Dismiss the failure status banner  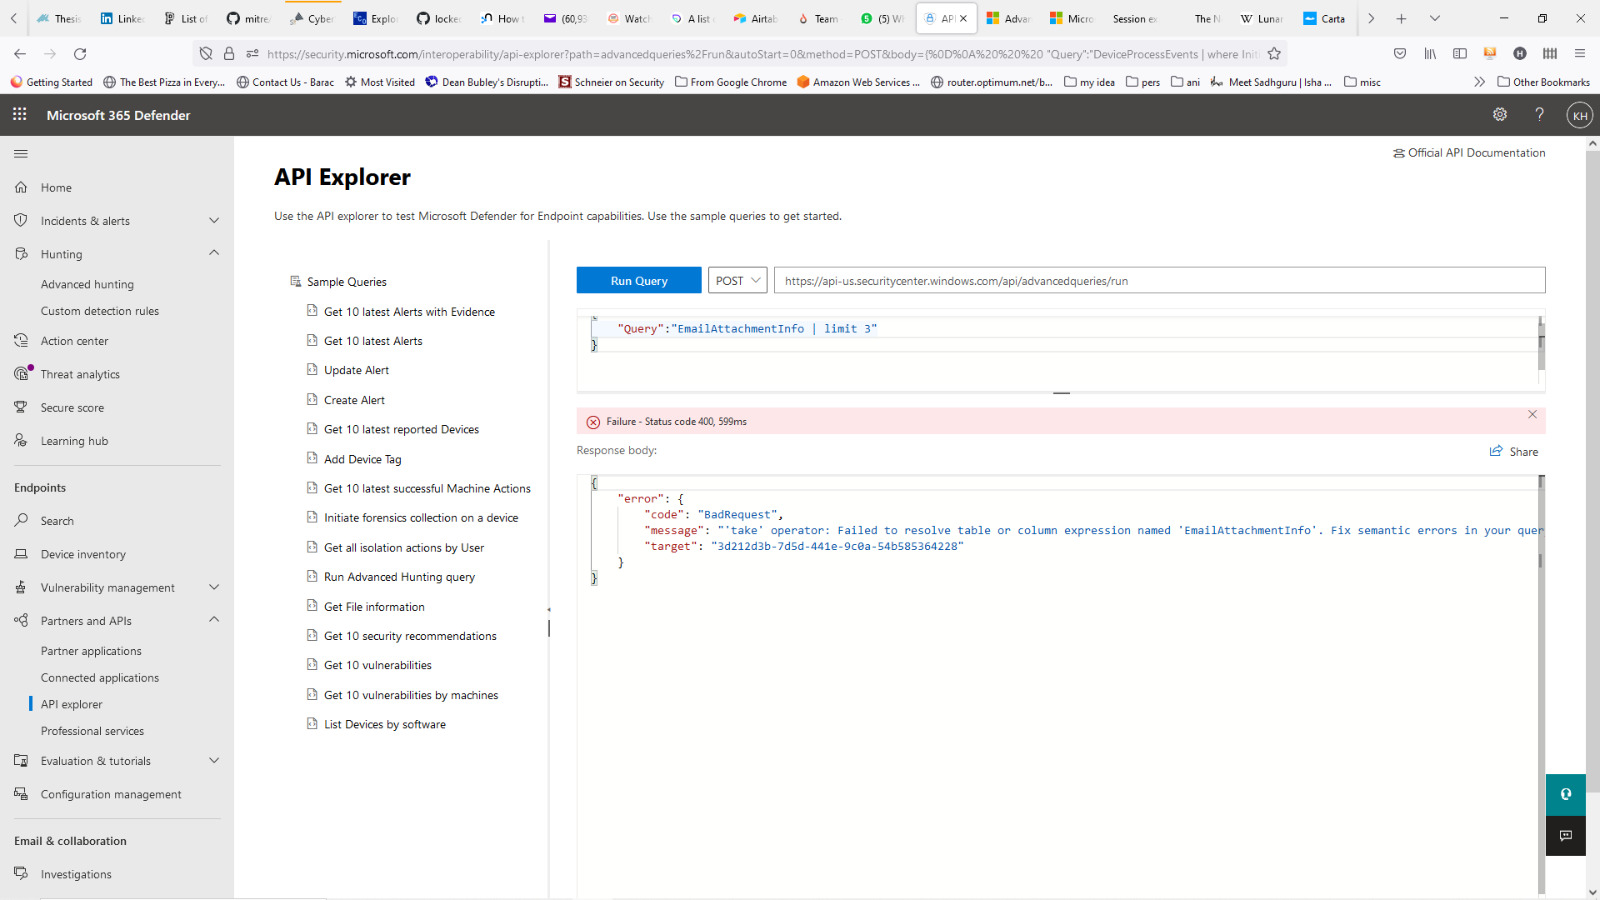pos(1532,414)
